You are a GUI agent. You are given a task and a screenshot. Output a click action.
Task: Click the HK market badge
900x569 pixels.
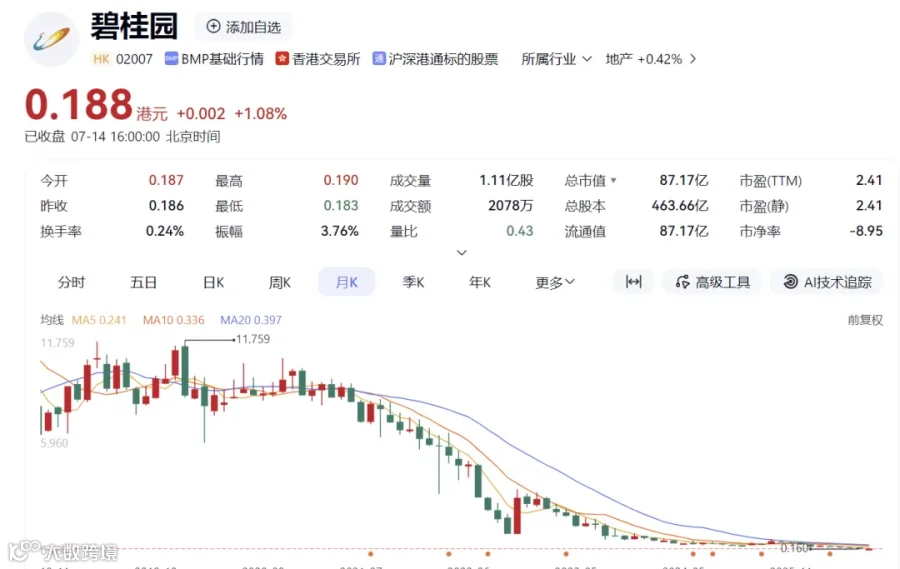click(101, 59)
